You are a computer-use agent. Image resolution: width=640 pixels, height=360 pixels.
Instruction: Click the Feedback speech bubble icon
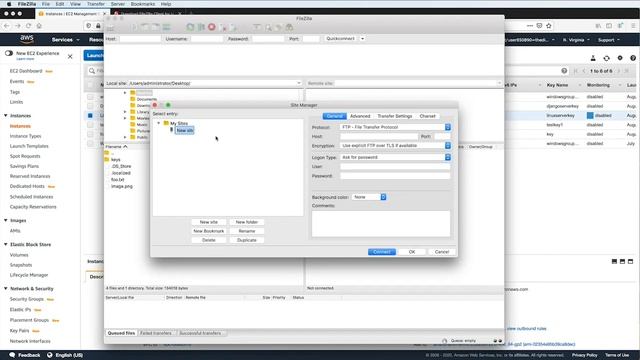pyautogui.click(x=12, y=355)
